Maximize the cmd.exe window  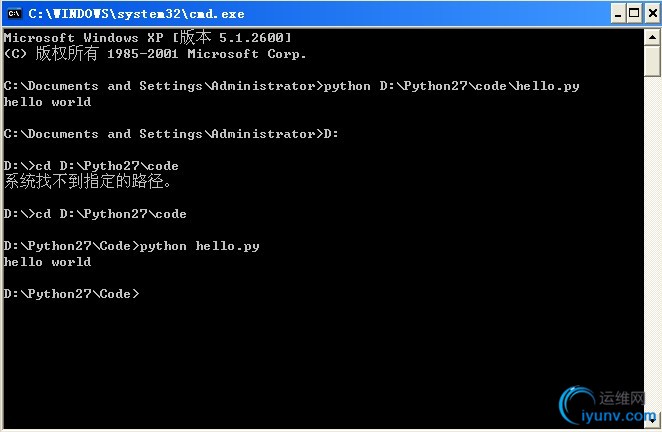tap(634, 14)
